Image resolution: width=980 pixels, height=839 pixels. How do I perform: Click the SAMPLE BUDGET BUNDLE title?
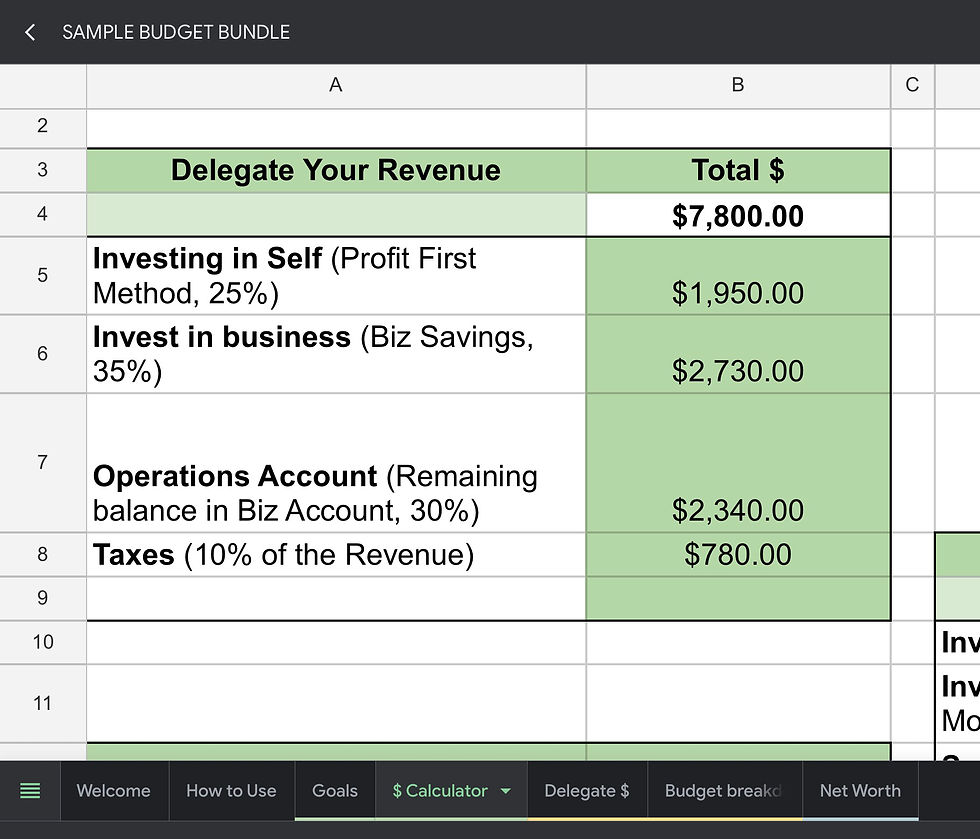176,32
